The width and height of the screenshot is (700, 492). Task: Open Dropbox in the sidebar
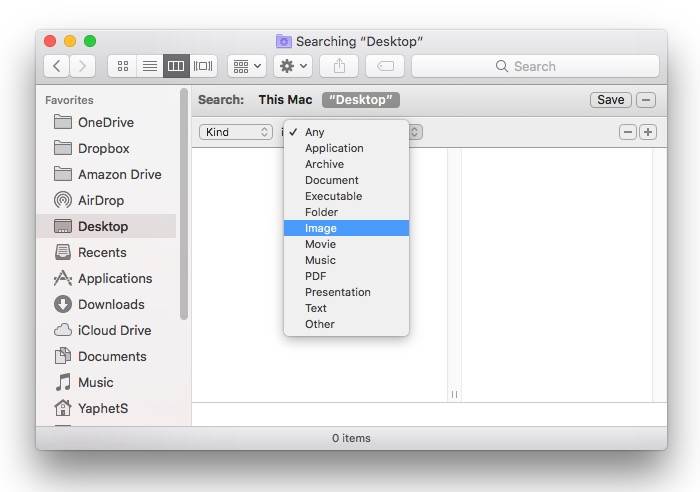tap(106, 148)
